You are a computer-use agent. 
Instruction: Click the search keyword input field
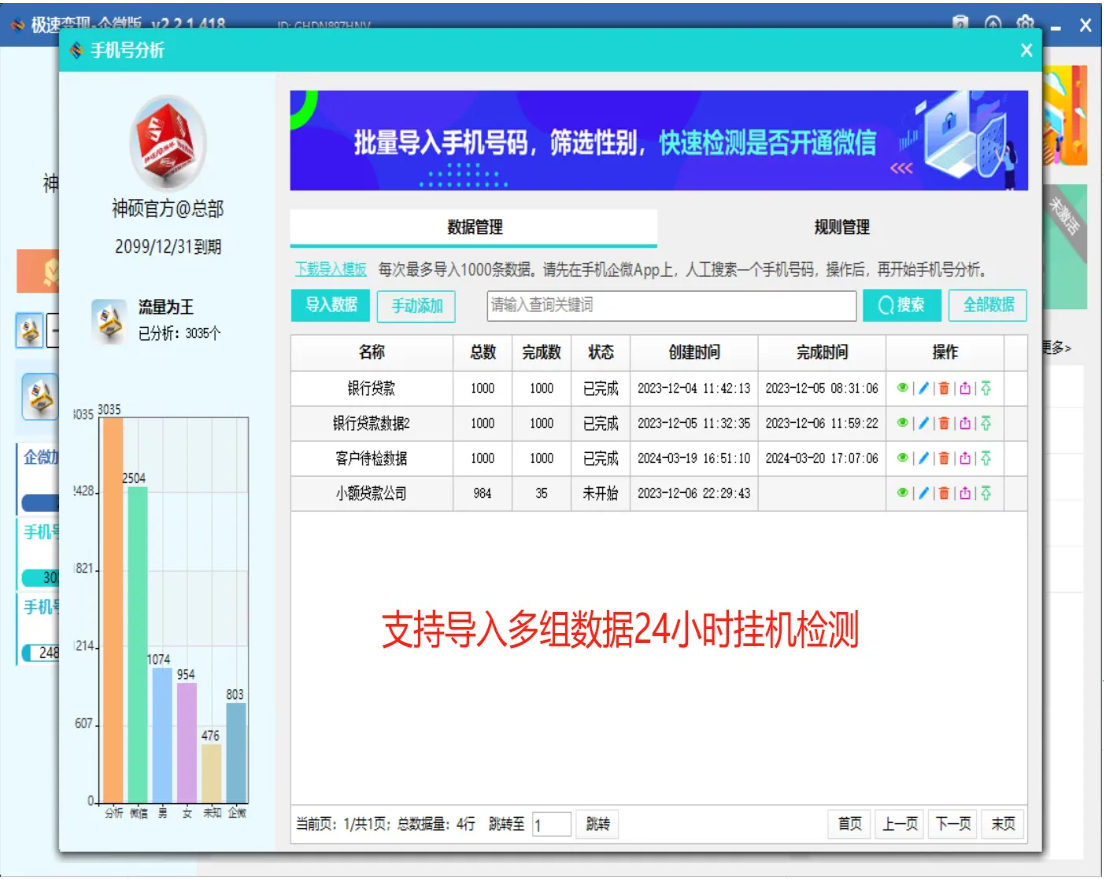(671, 306)
